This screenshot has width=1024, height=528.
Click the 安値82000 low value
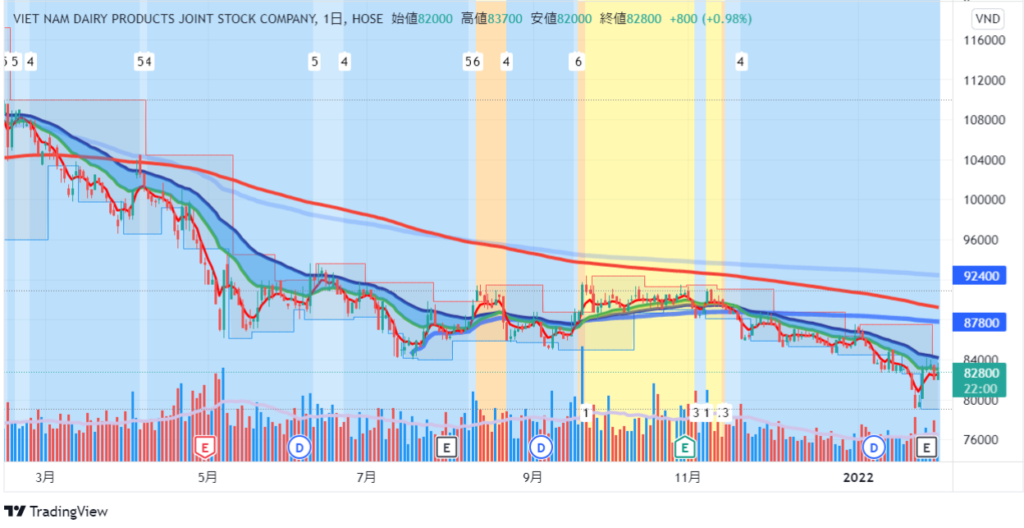561,19
